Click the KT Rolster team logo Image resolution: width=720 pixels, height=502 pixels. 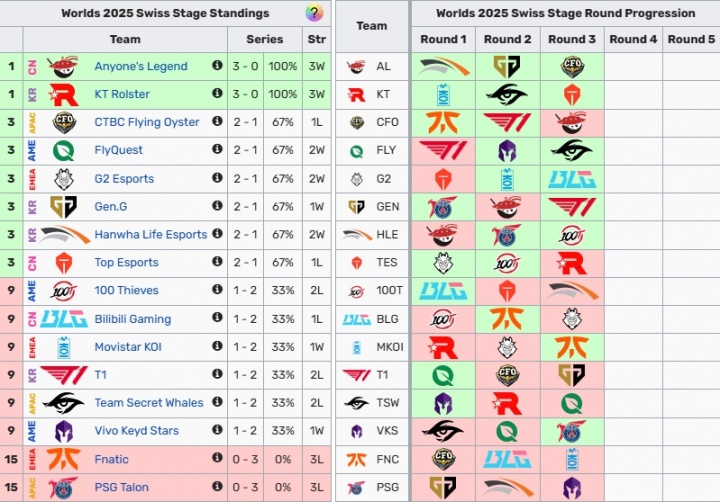63,94
